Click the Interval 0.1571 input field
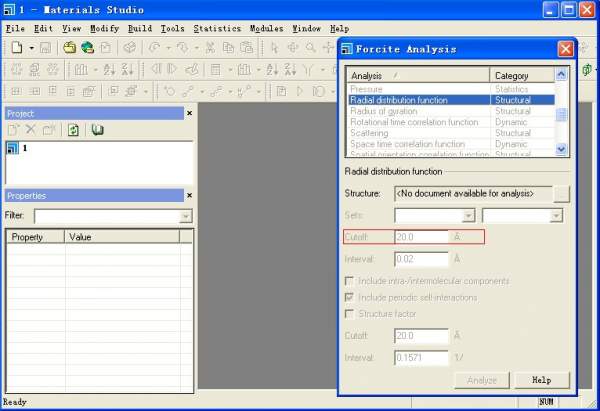The image size is (600, 411). pyautogui.click(x=421, y=358)
